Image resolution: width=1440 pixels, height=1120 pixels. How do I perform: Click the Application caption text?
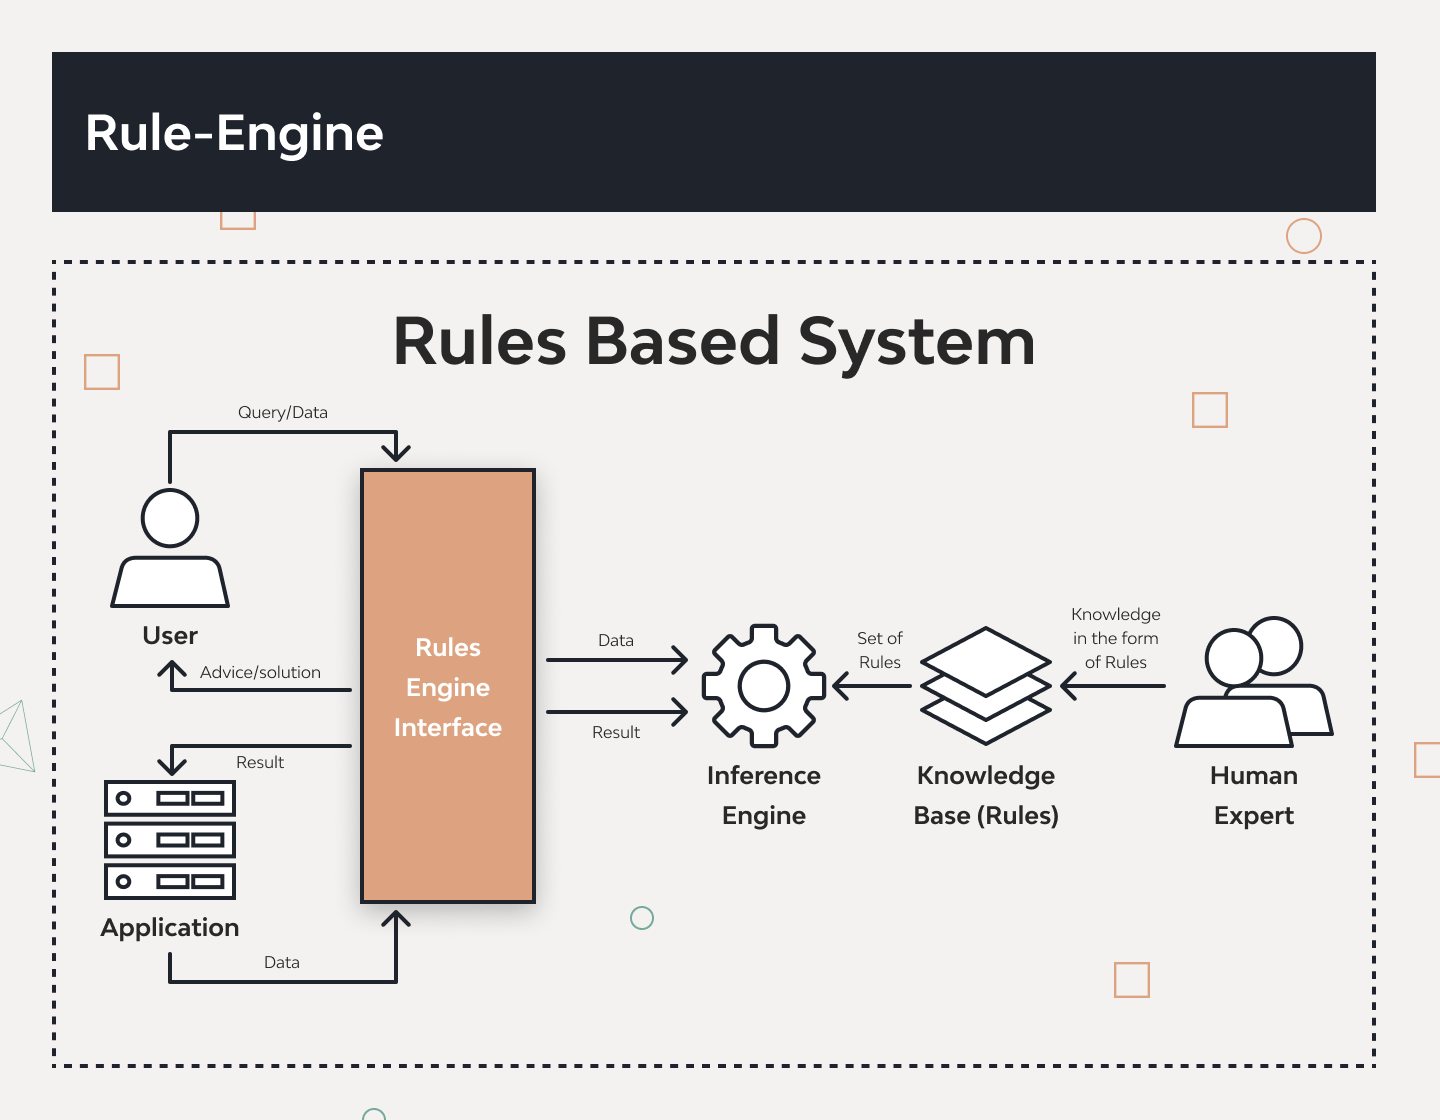170,928
